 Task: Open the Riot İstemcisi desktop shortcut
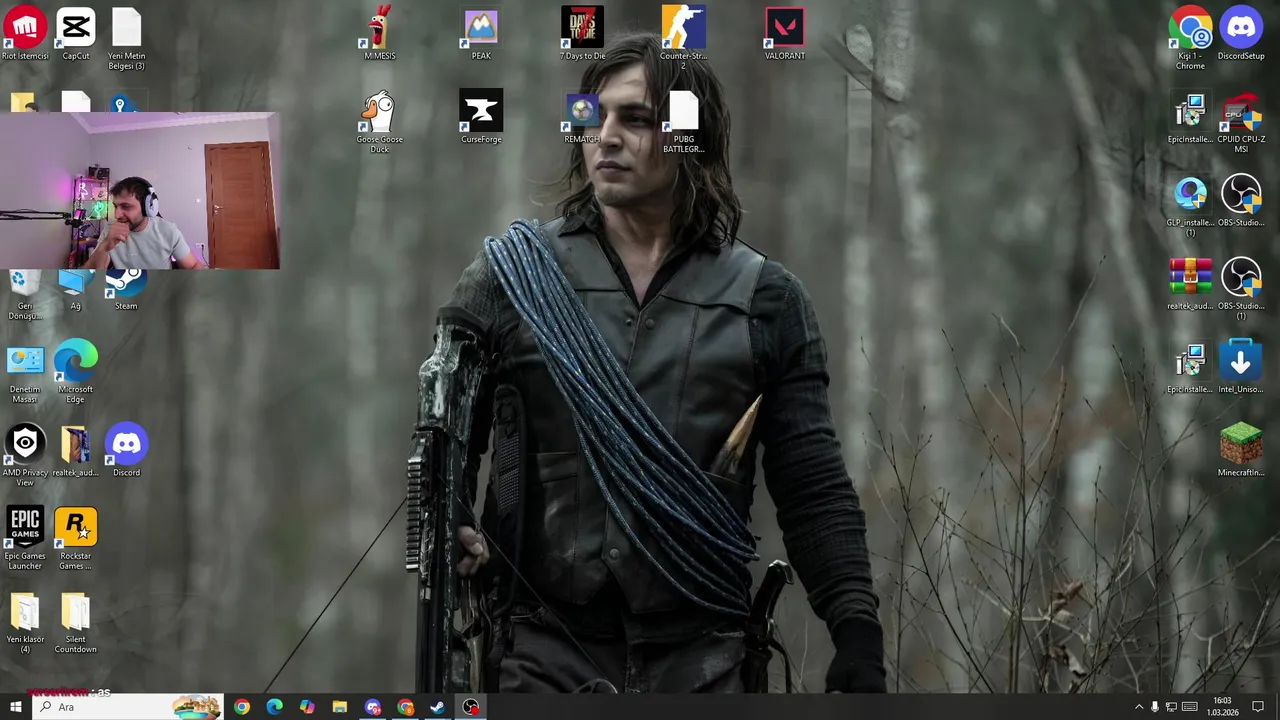coord(25,33)
